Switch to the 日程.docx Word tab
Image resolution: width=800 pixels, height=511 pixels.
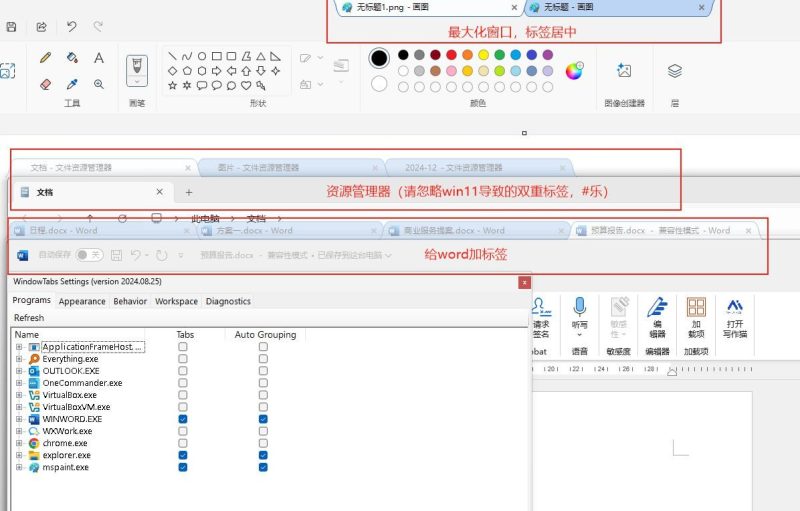[102, 231]
